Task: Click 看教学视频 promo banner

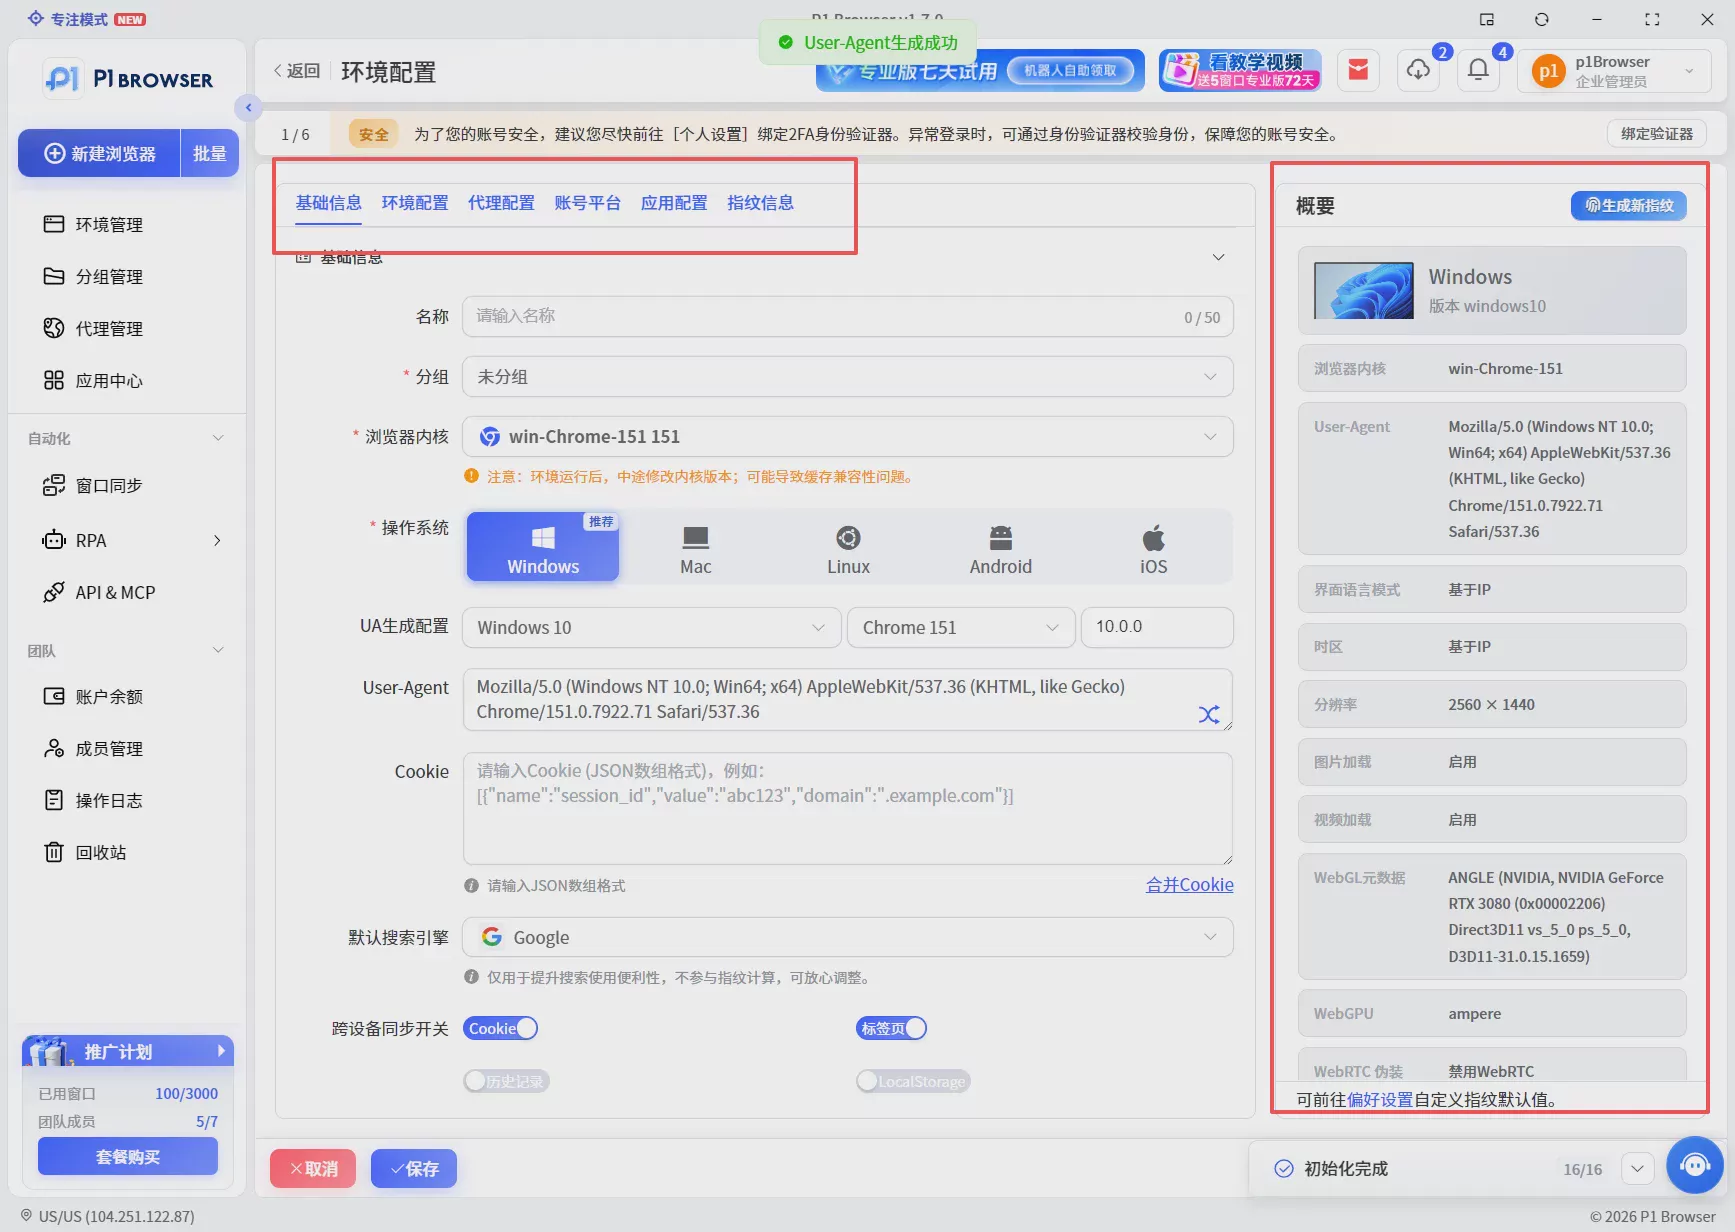Action: 1240,70
